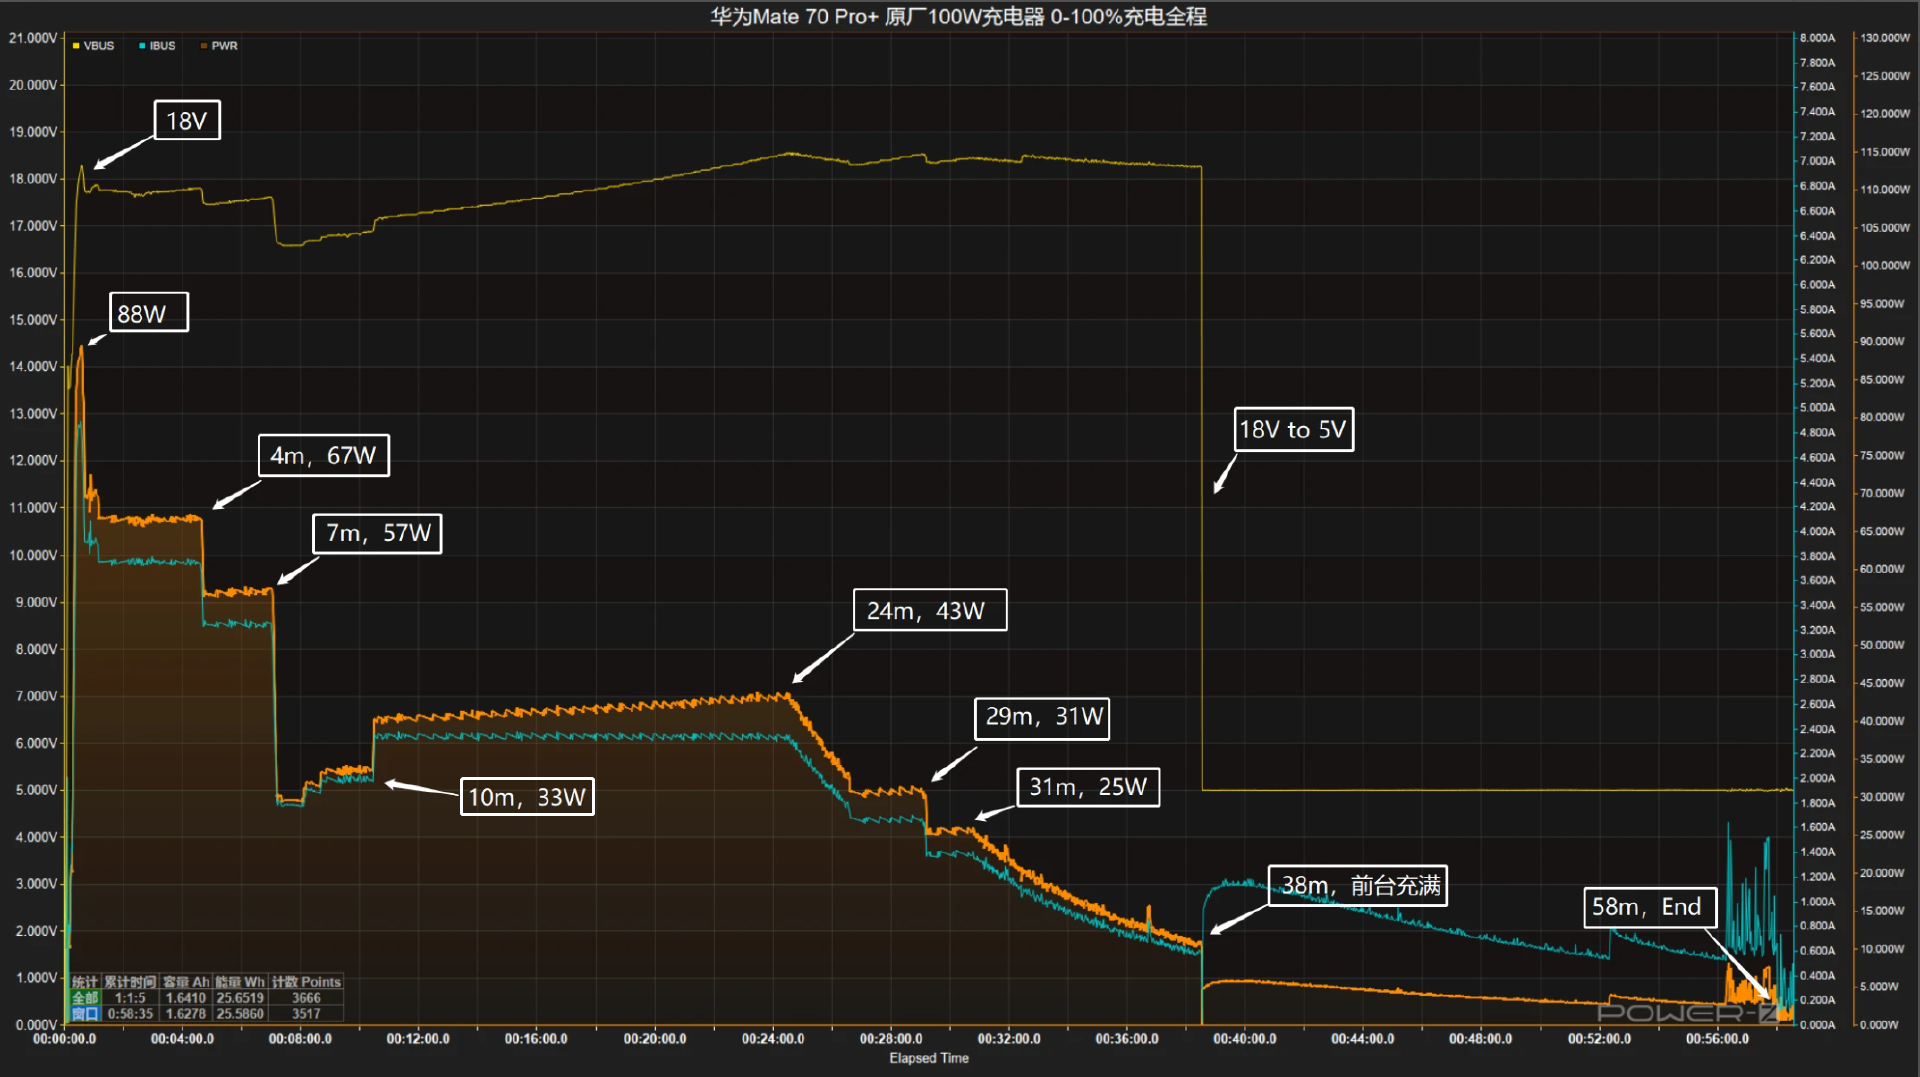The height and width of the screenshot is (1077, 1920).
Task: Click the 1.000A current axis label
Action: (1818, 902)
